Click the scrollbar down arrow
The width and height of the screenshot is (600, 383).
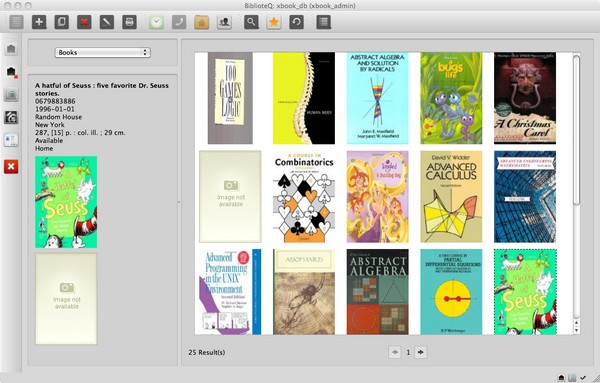click(576, 331)
